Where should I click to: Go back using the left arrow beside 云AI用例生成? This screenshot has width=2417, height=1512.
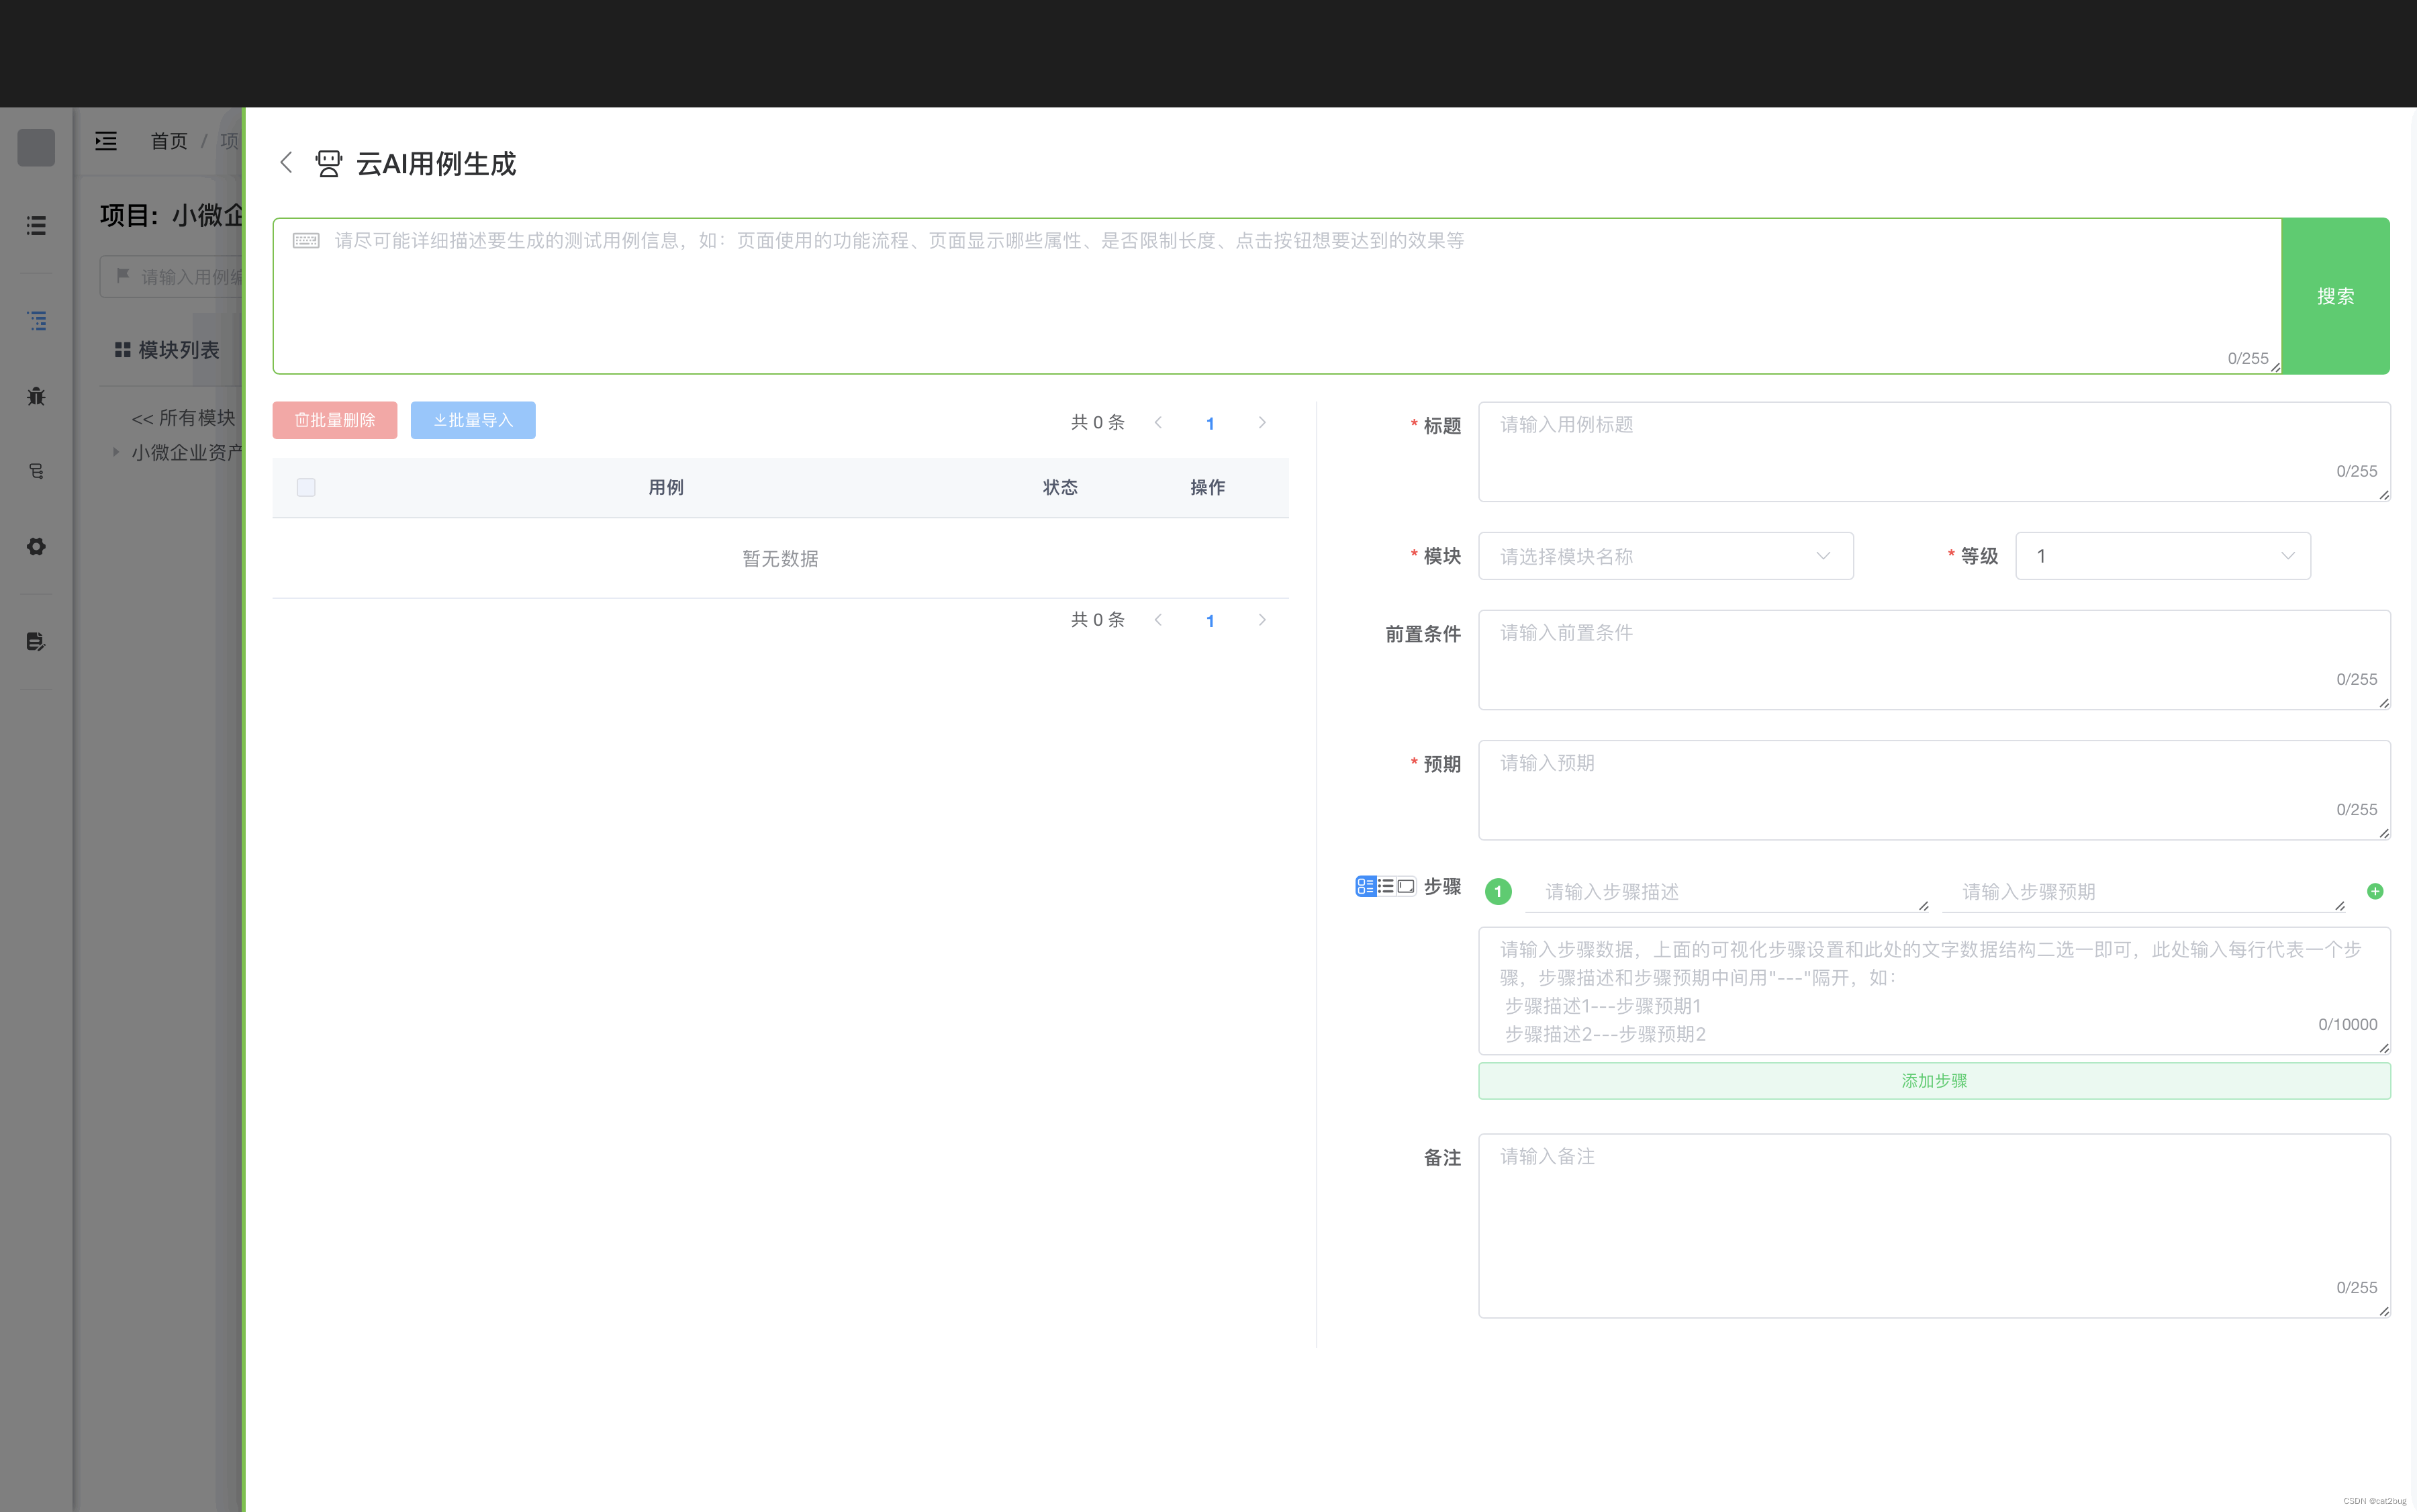click(286, 163)
